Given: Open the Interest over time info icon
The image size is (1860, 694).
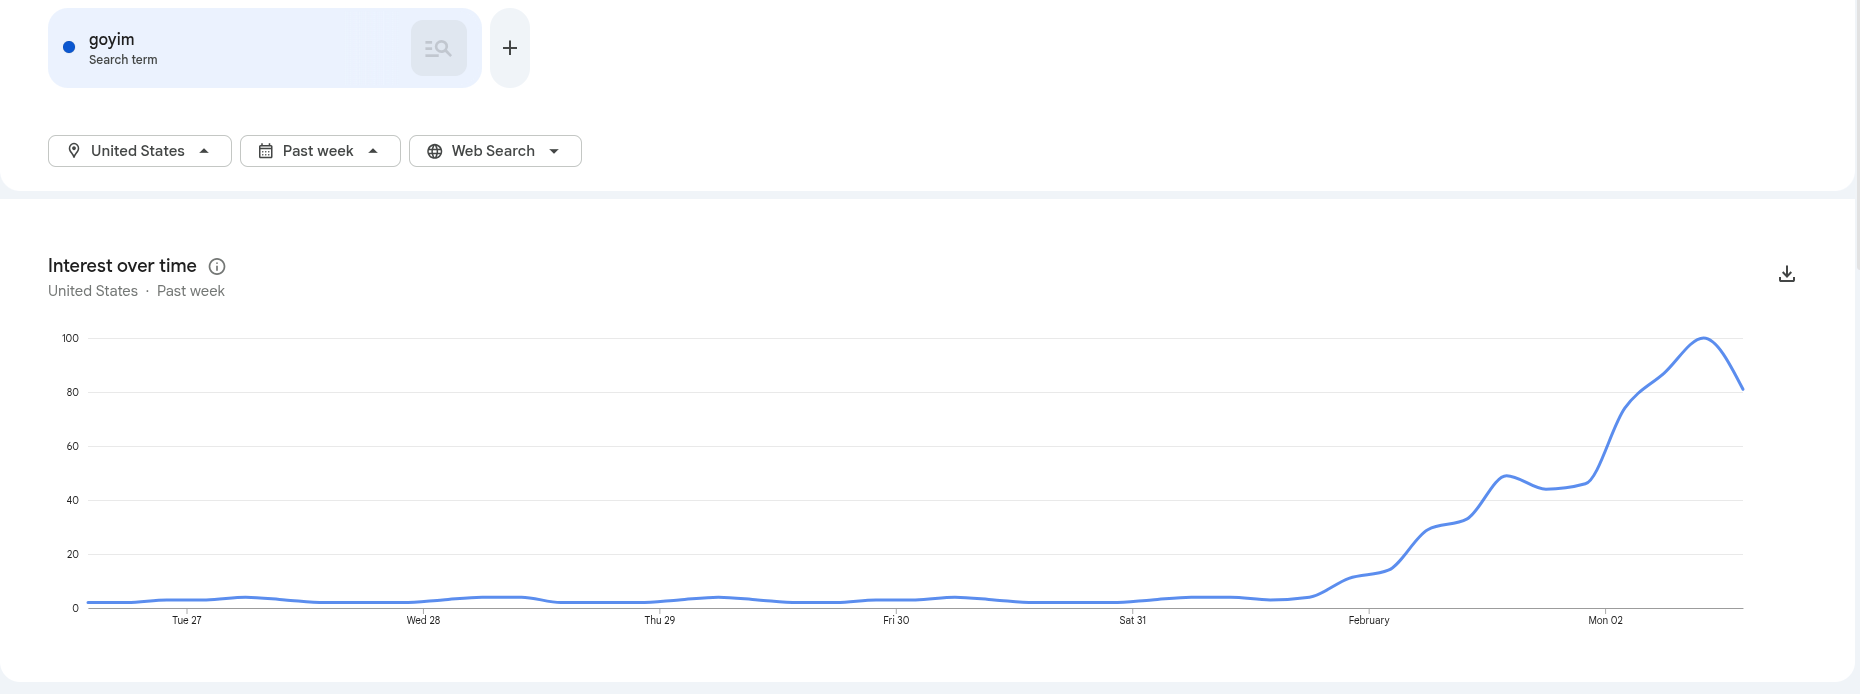Looking at the screenshot, I should [217, 266].
